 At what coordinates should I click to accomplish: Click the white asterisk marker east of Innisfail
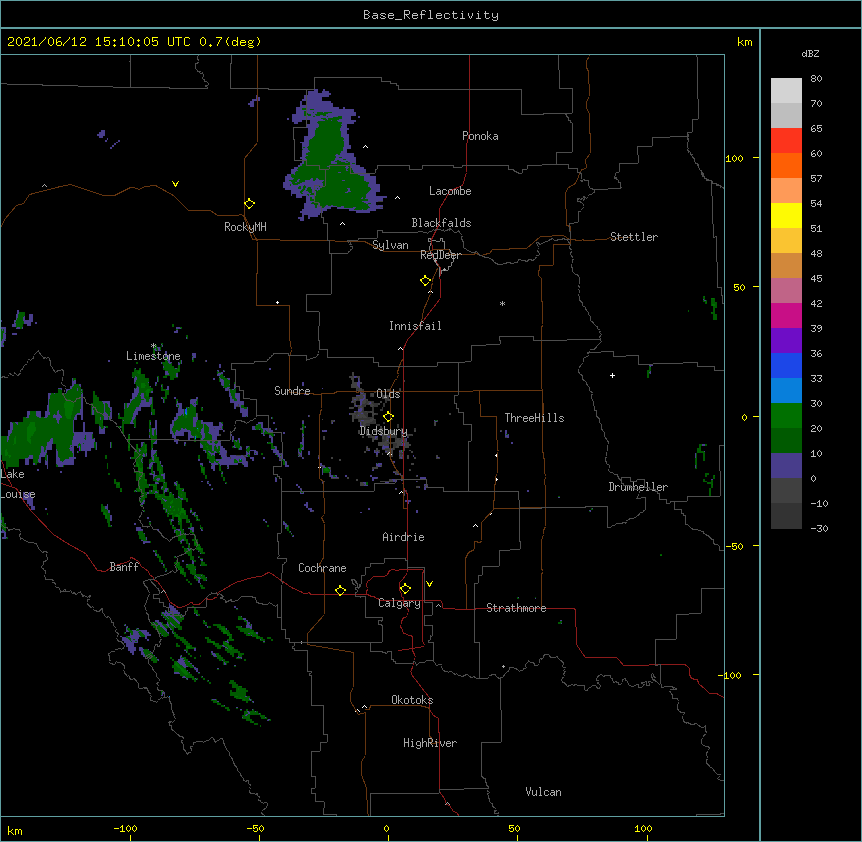(502, 303)
